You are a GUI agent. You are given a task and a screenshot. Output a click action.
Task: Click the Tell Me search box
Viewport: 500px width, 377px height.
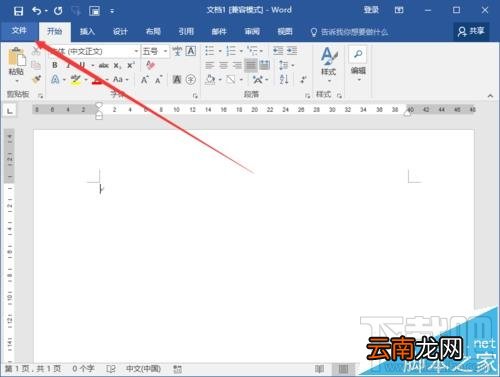point(349,32)
